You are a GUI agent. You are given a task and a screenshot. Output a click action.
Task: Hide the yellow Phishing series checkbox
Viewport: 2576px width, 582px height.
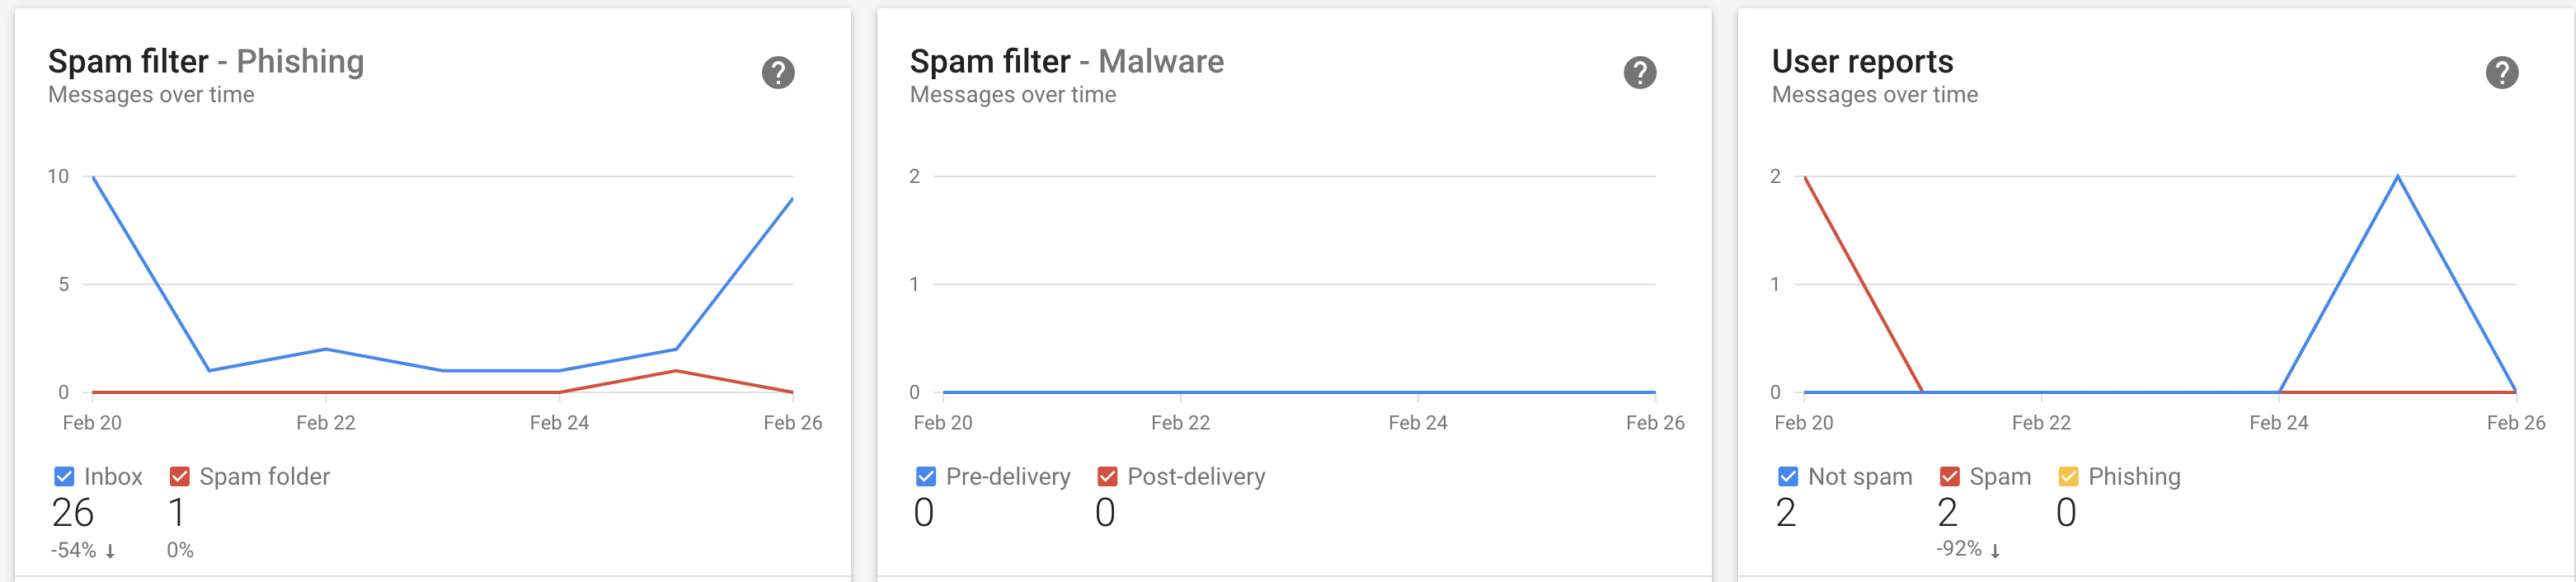point(2068,477)
